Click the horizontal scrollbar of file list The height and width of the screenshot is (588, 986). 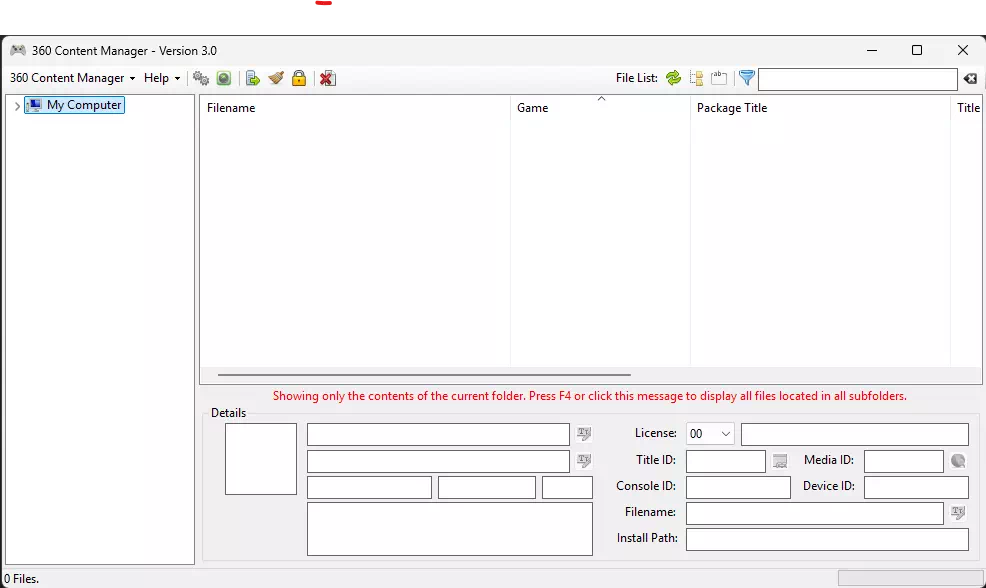[424, 375]
